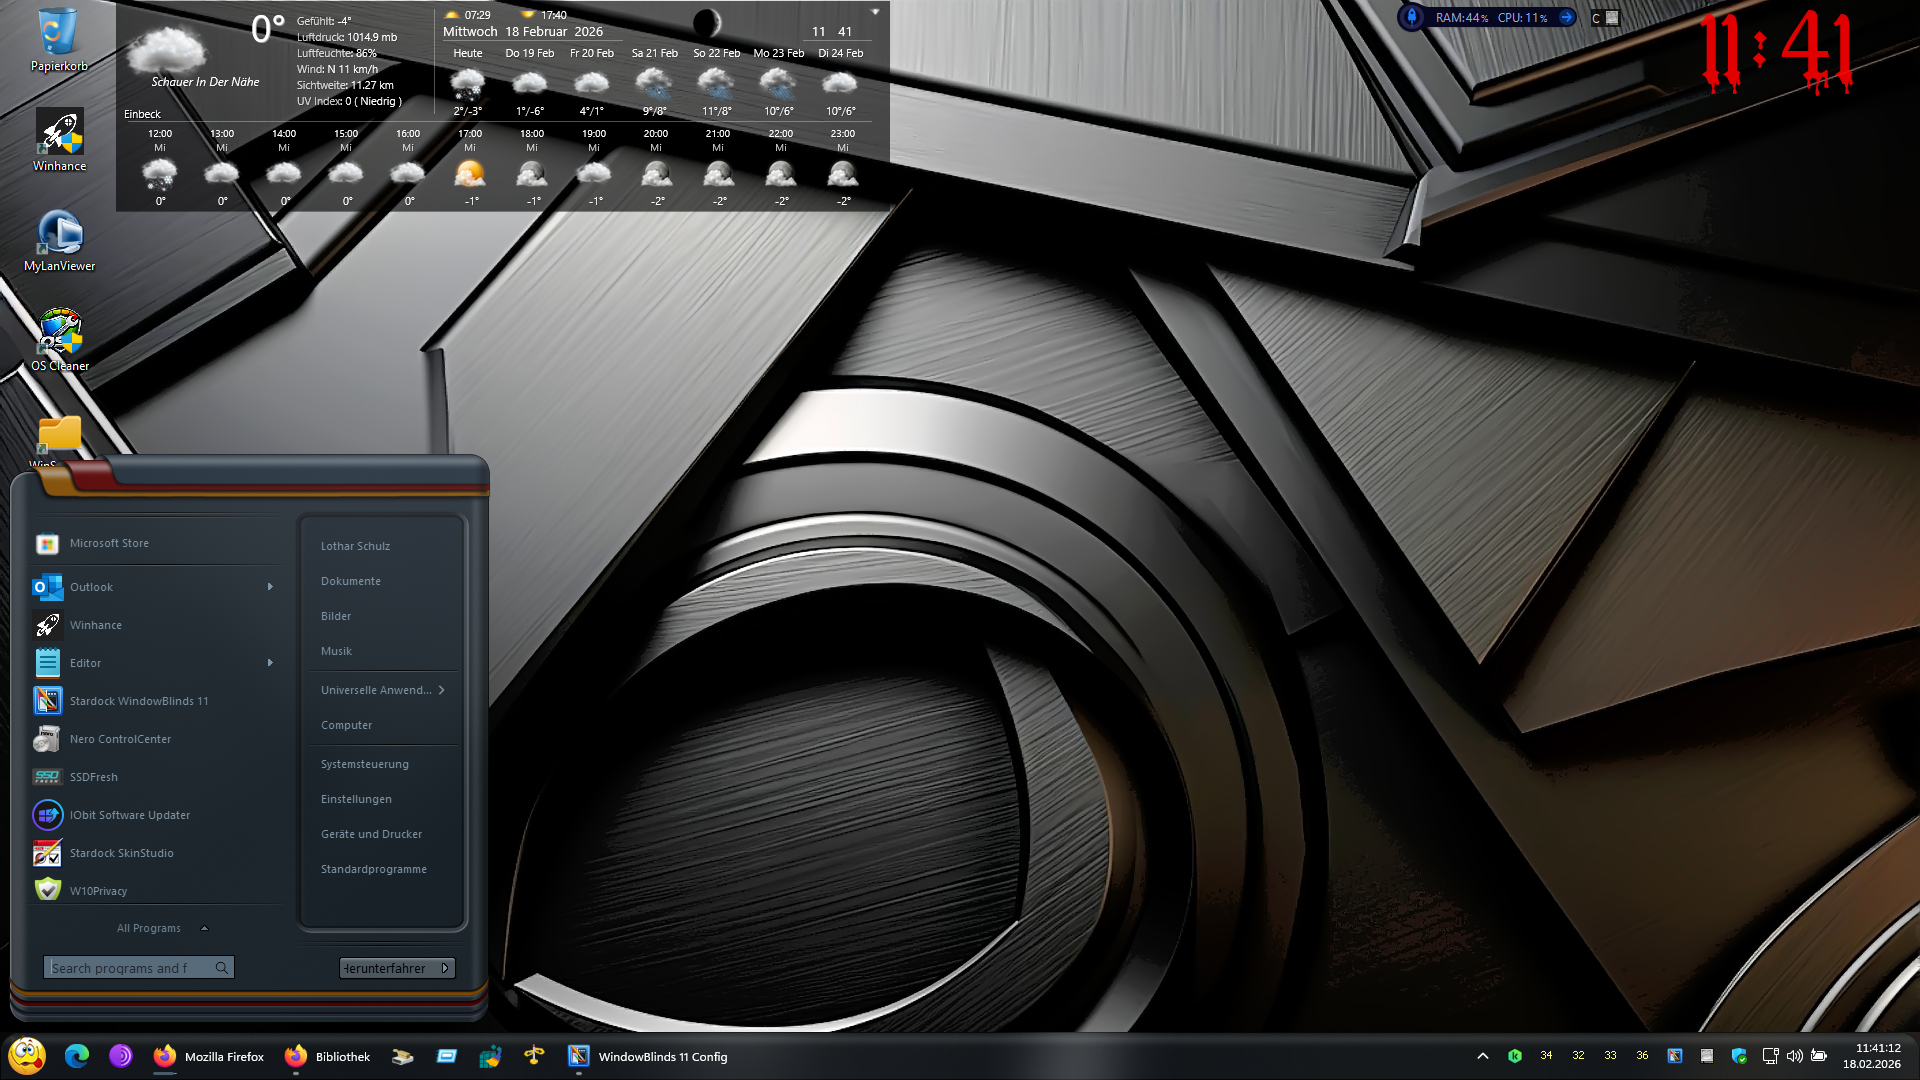Expand the Universelle Anwendungen submenu
Image resolution: width=1920 pixels, height=1080 pixels.
[441, 690]
